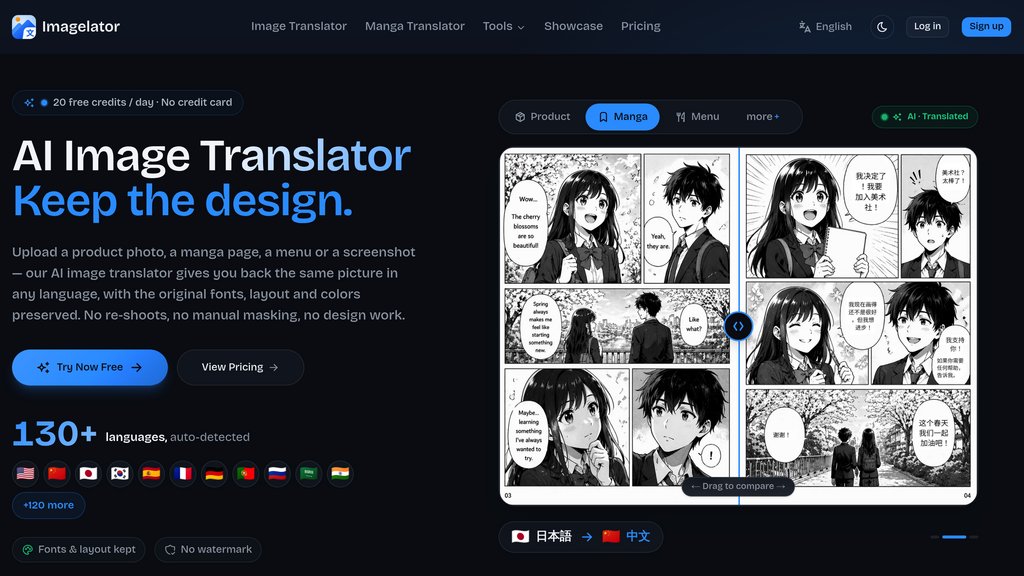This screenshot has width=1024, height=576.
Task: Select the Product demo tab
Action: point(542,117)
